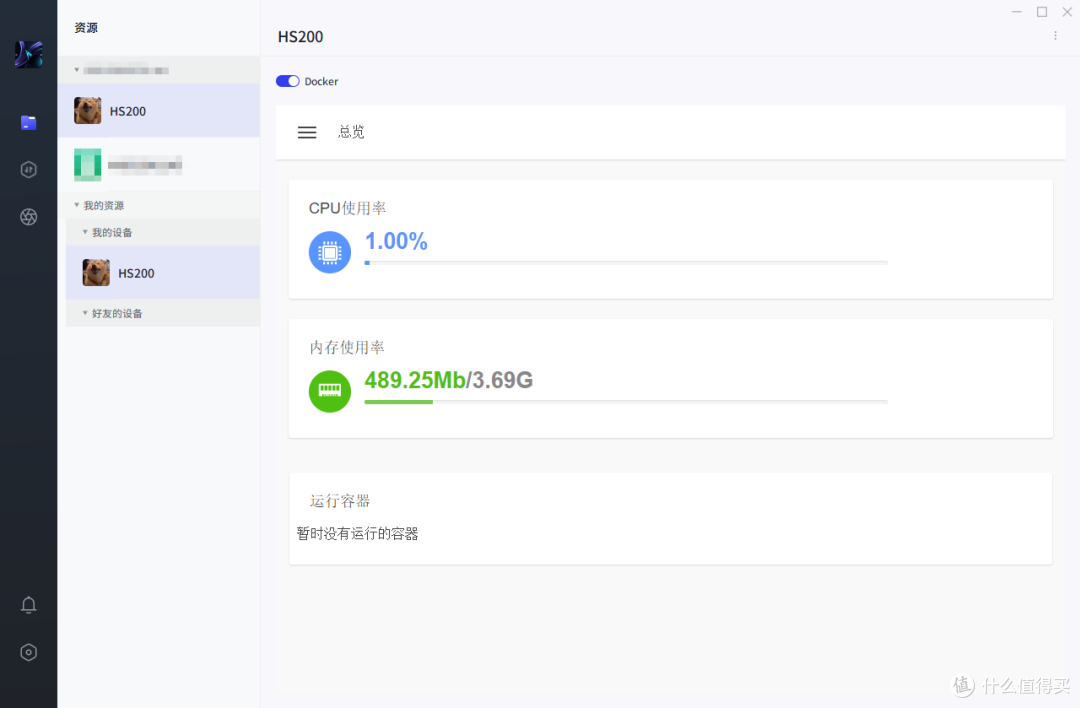
Task: Select HS200 in the top device list
Action: pos(159,111)
